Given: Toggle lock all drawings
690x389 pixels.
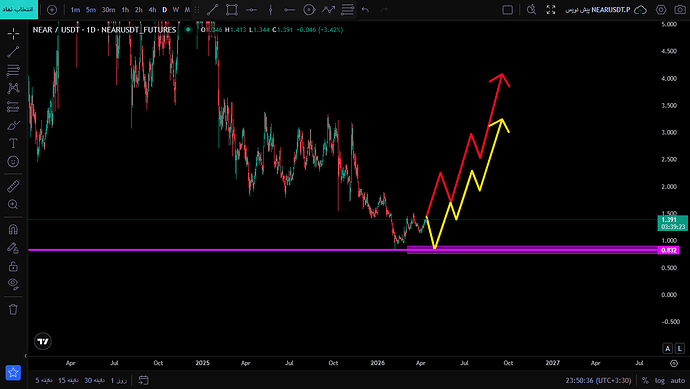Looking at the screenshot, I should pyautogui.click(x=13, y=266).
